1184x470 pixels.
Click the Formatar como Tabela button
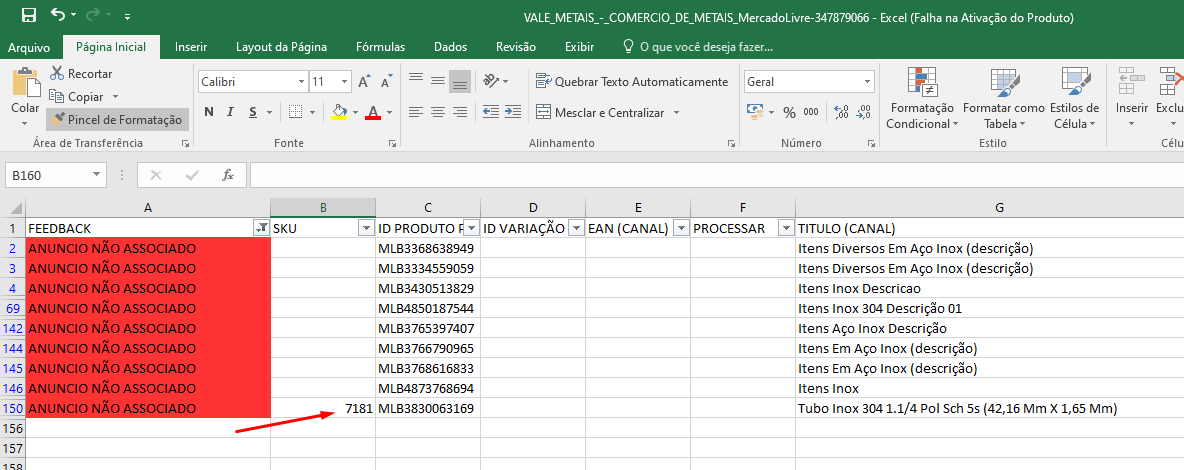point(1003,100)
